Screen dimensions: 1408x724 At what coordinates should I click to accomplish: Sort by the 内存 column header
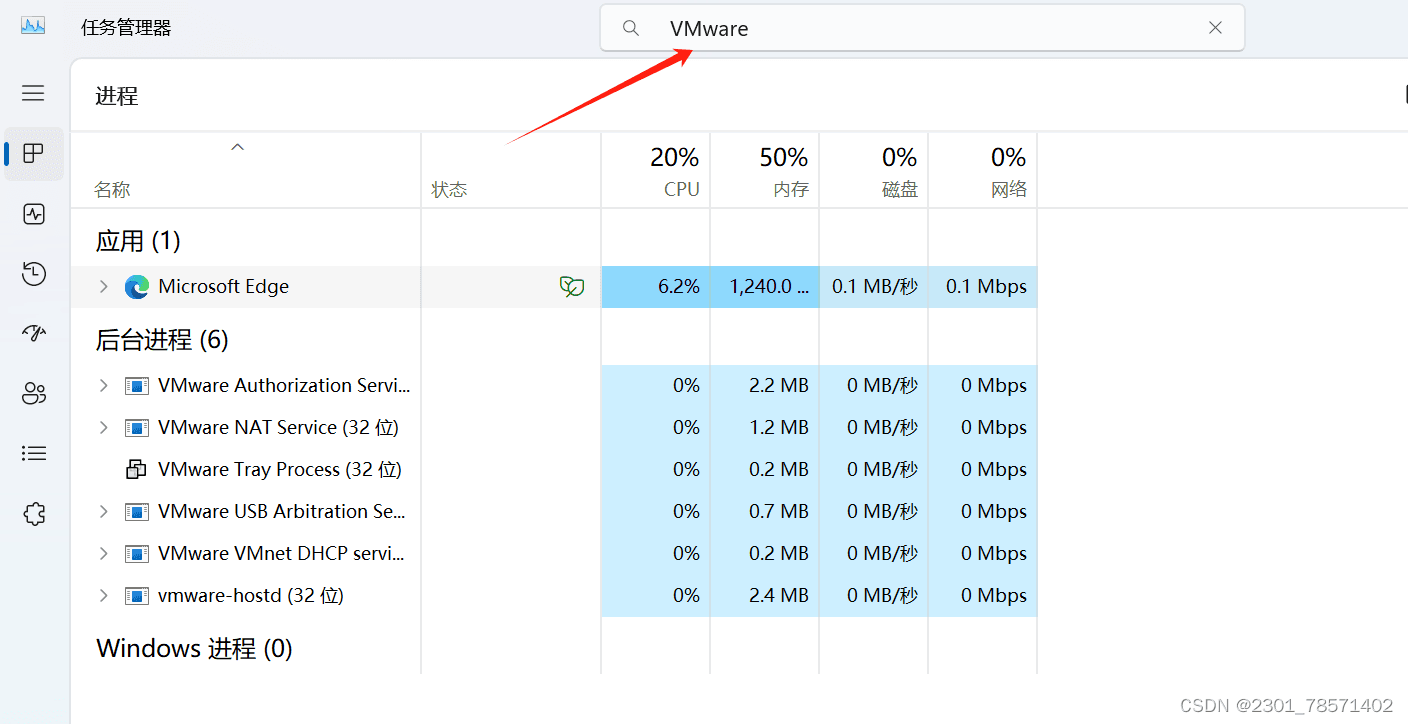765,171
